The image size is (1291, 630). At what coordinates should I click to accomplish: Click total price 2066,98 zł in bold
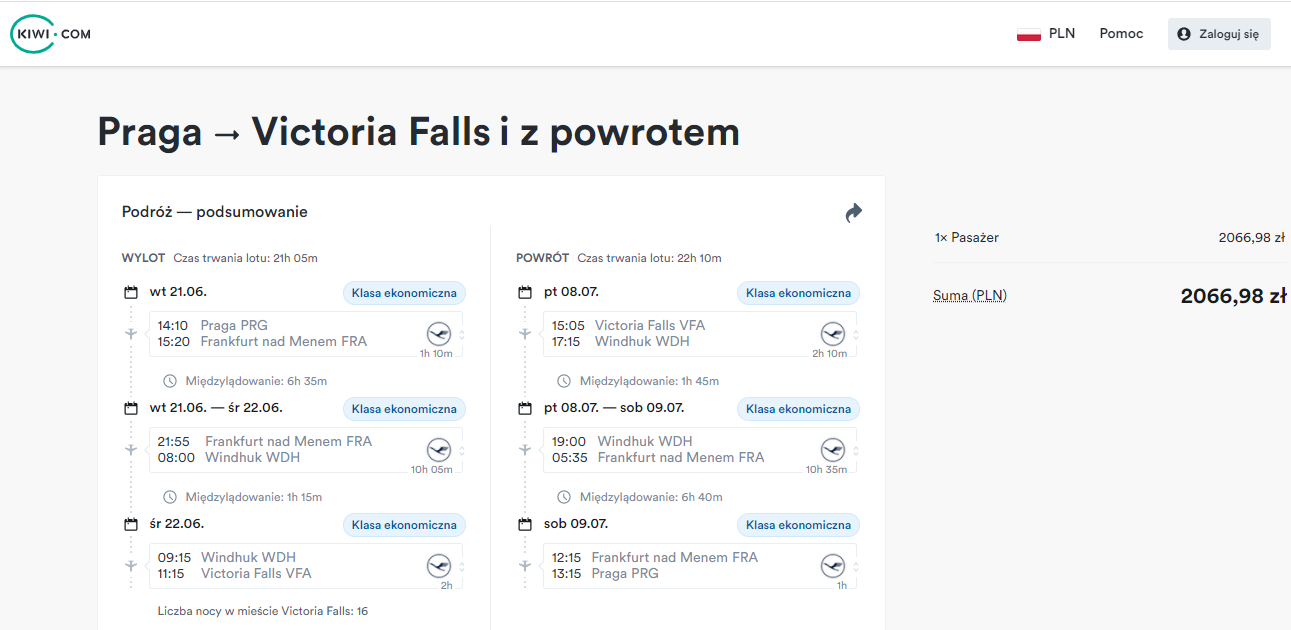coord(1233,296)
